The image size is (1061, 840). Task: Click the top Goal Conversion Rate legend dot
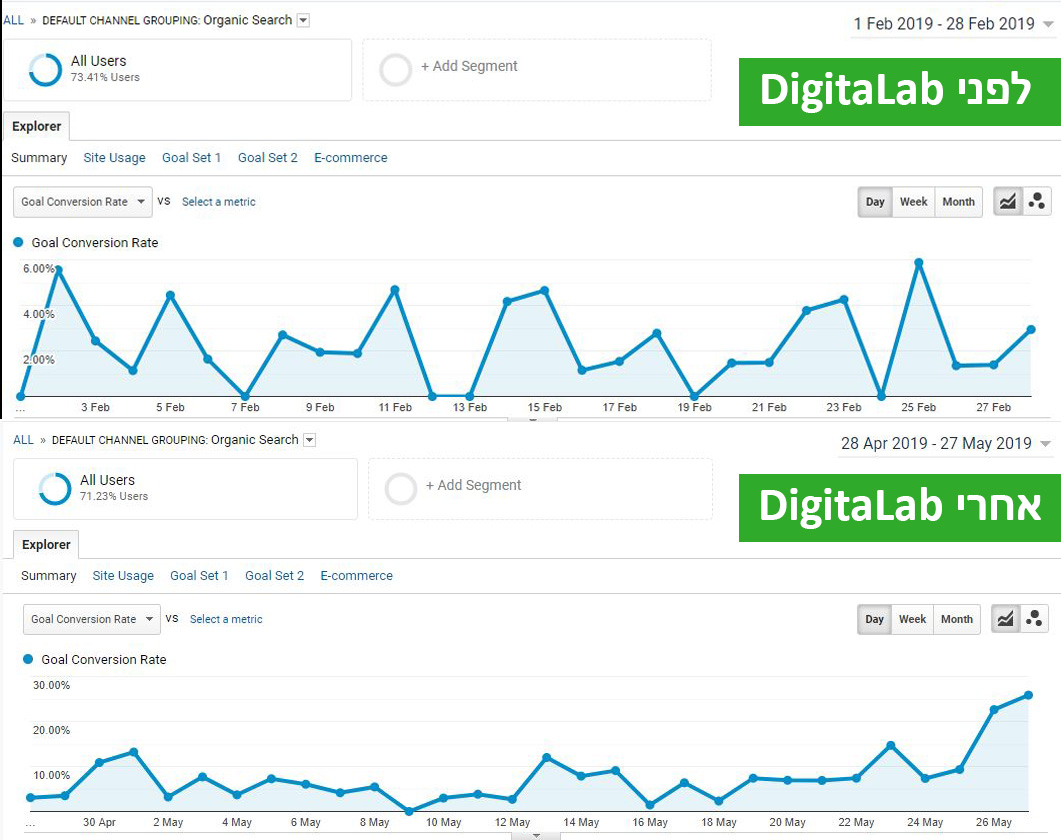18,242
